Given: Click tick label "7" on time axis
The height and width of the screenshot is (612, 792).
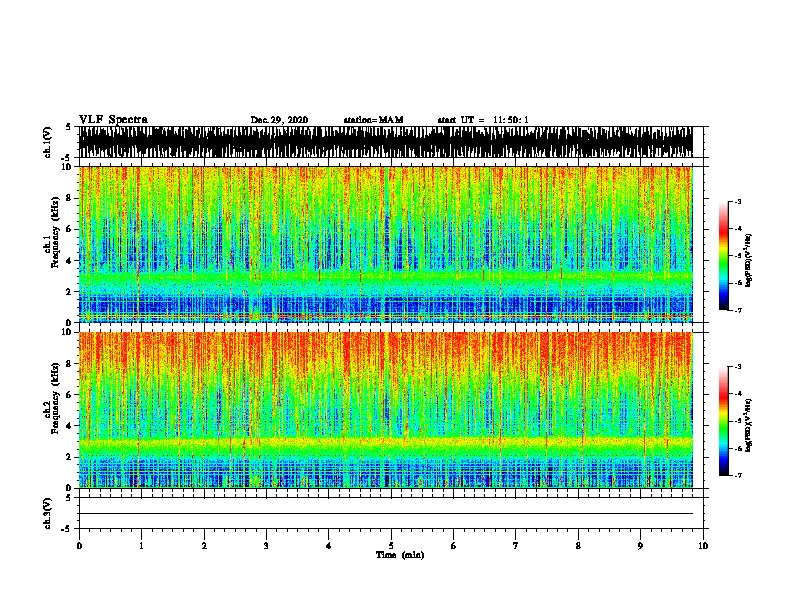Looking at the screenshot, I should point(516,546).
